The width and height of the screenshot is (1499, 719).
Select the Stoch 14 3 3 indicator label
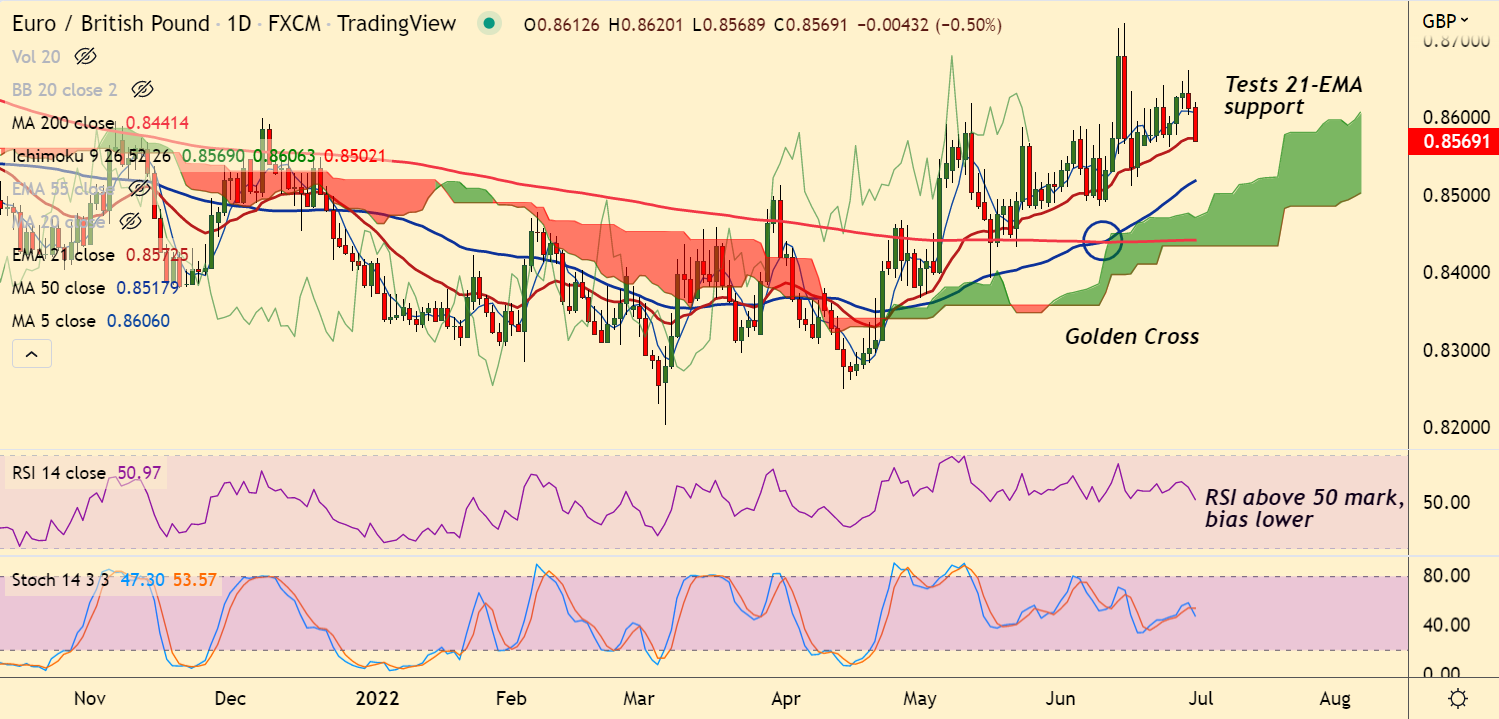pos(60,579)
